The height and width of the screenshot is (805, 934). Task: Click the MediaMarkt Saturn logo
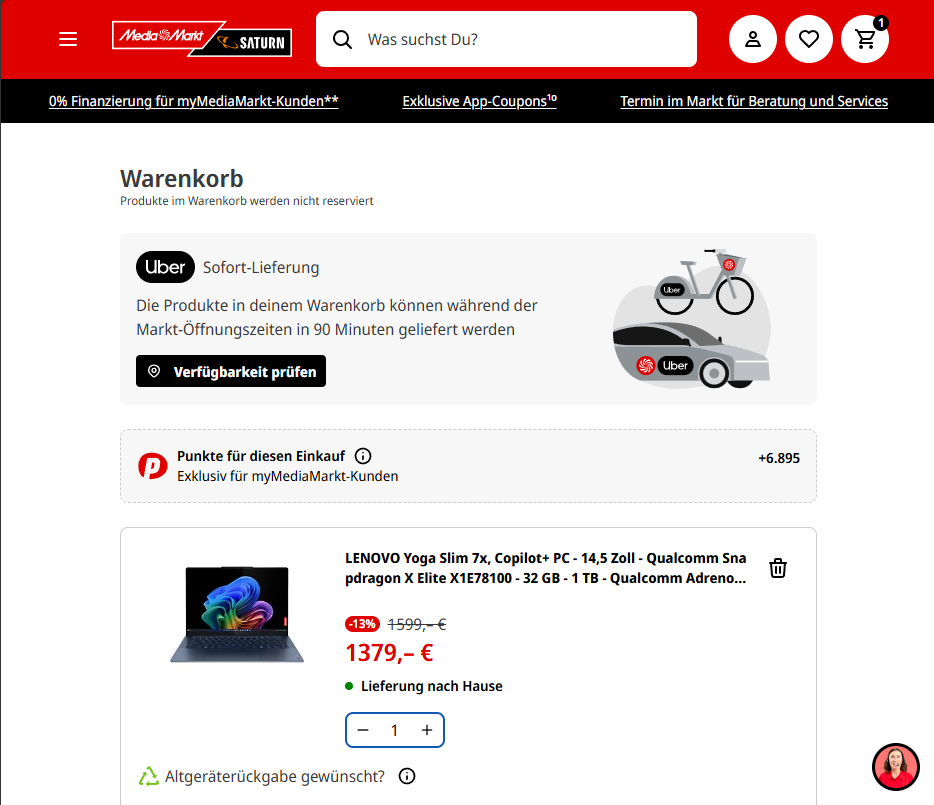[202, 39]
